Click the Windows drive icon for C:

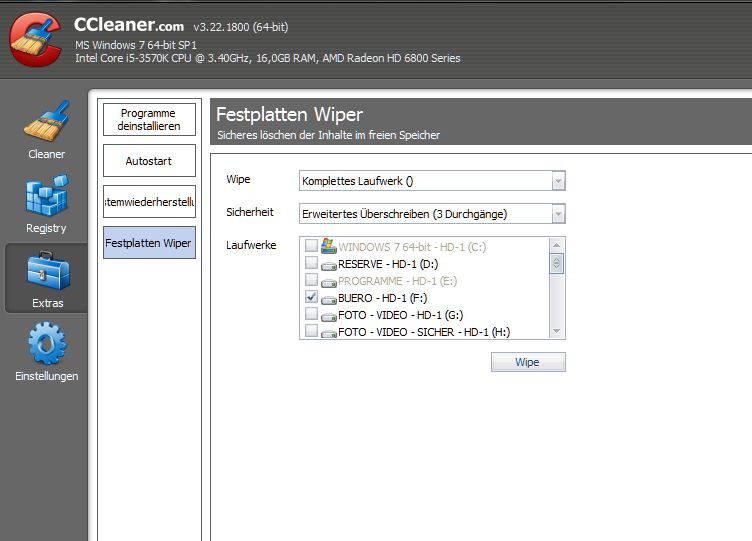coord(329,246)
